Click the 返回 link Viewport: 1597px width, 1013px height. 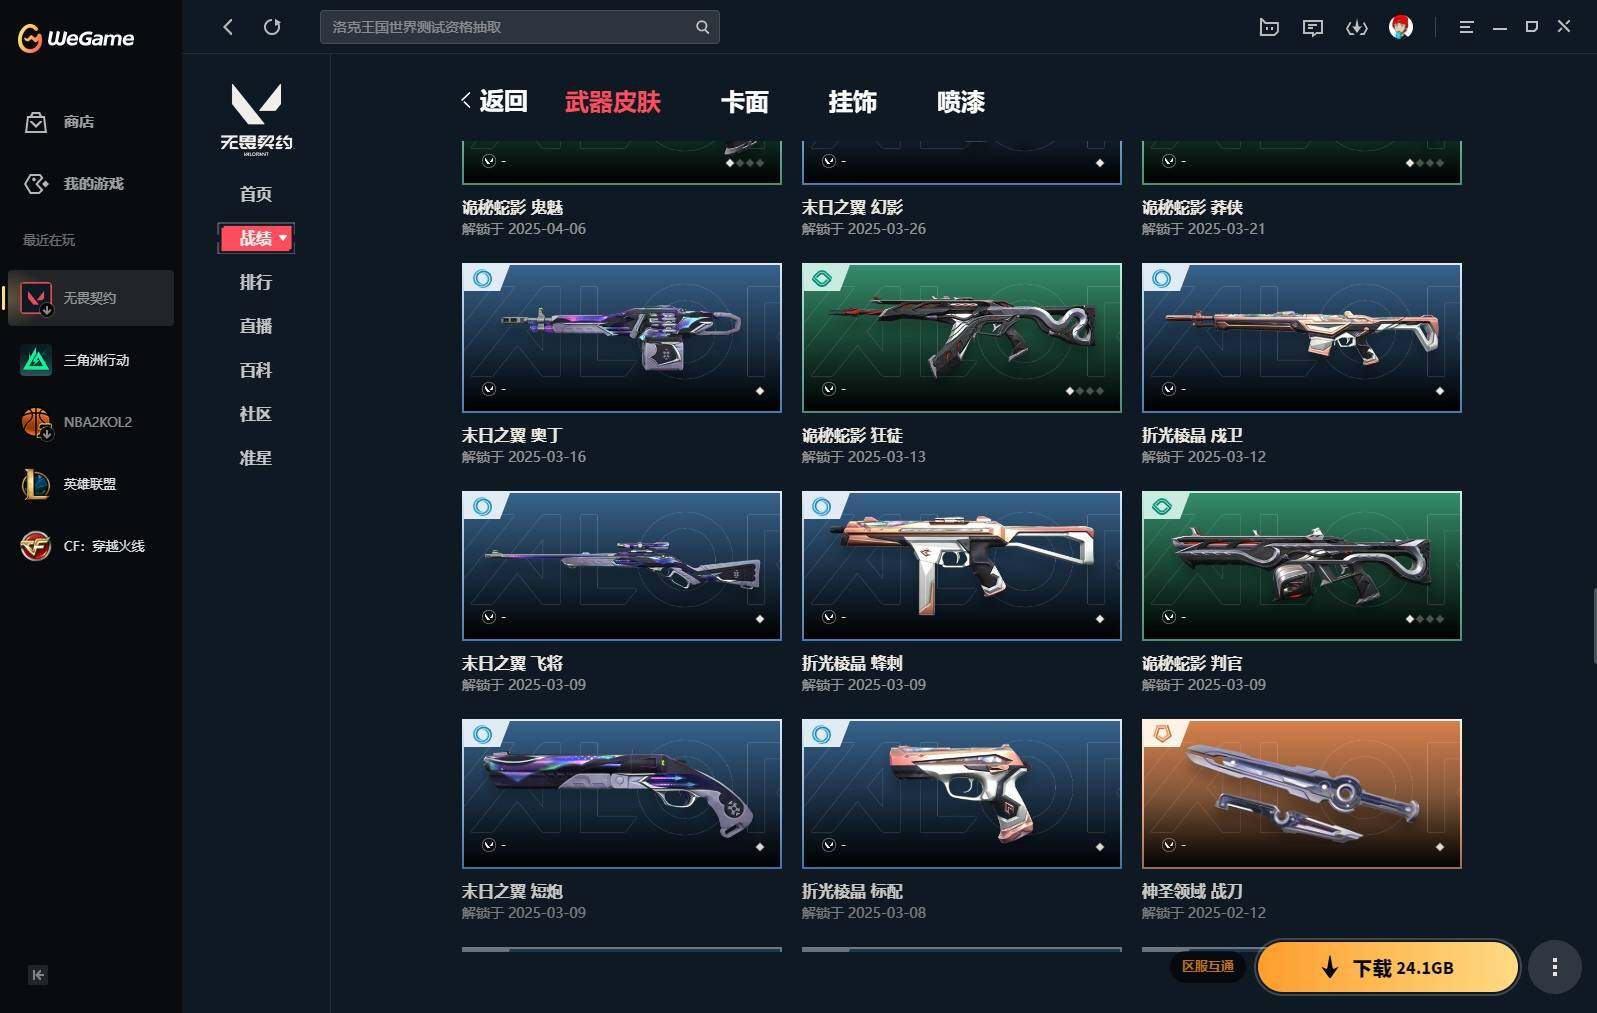[x=494, y=101]
